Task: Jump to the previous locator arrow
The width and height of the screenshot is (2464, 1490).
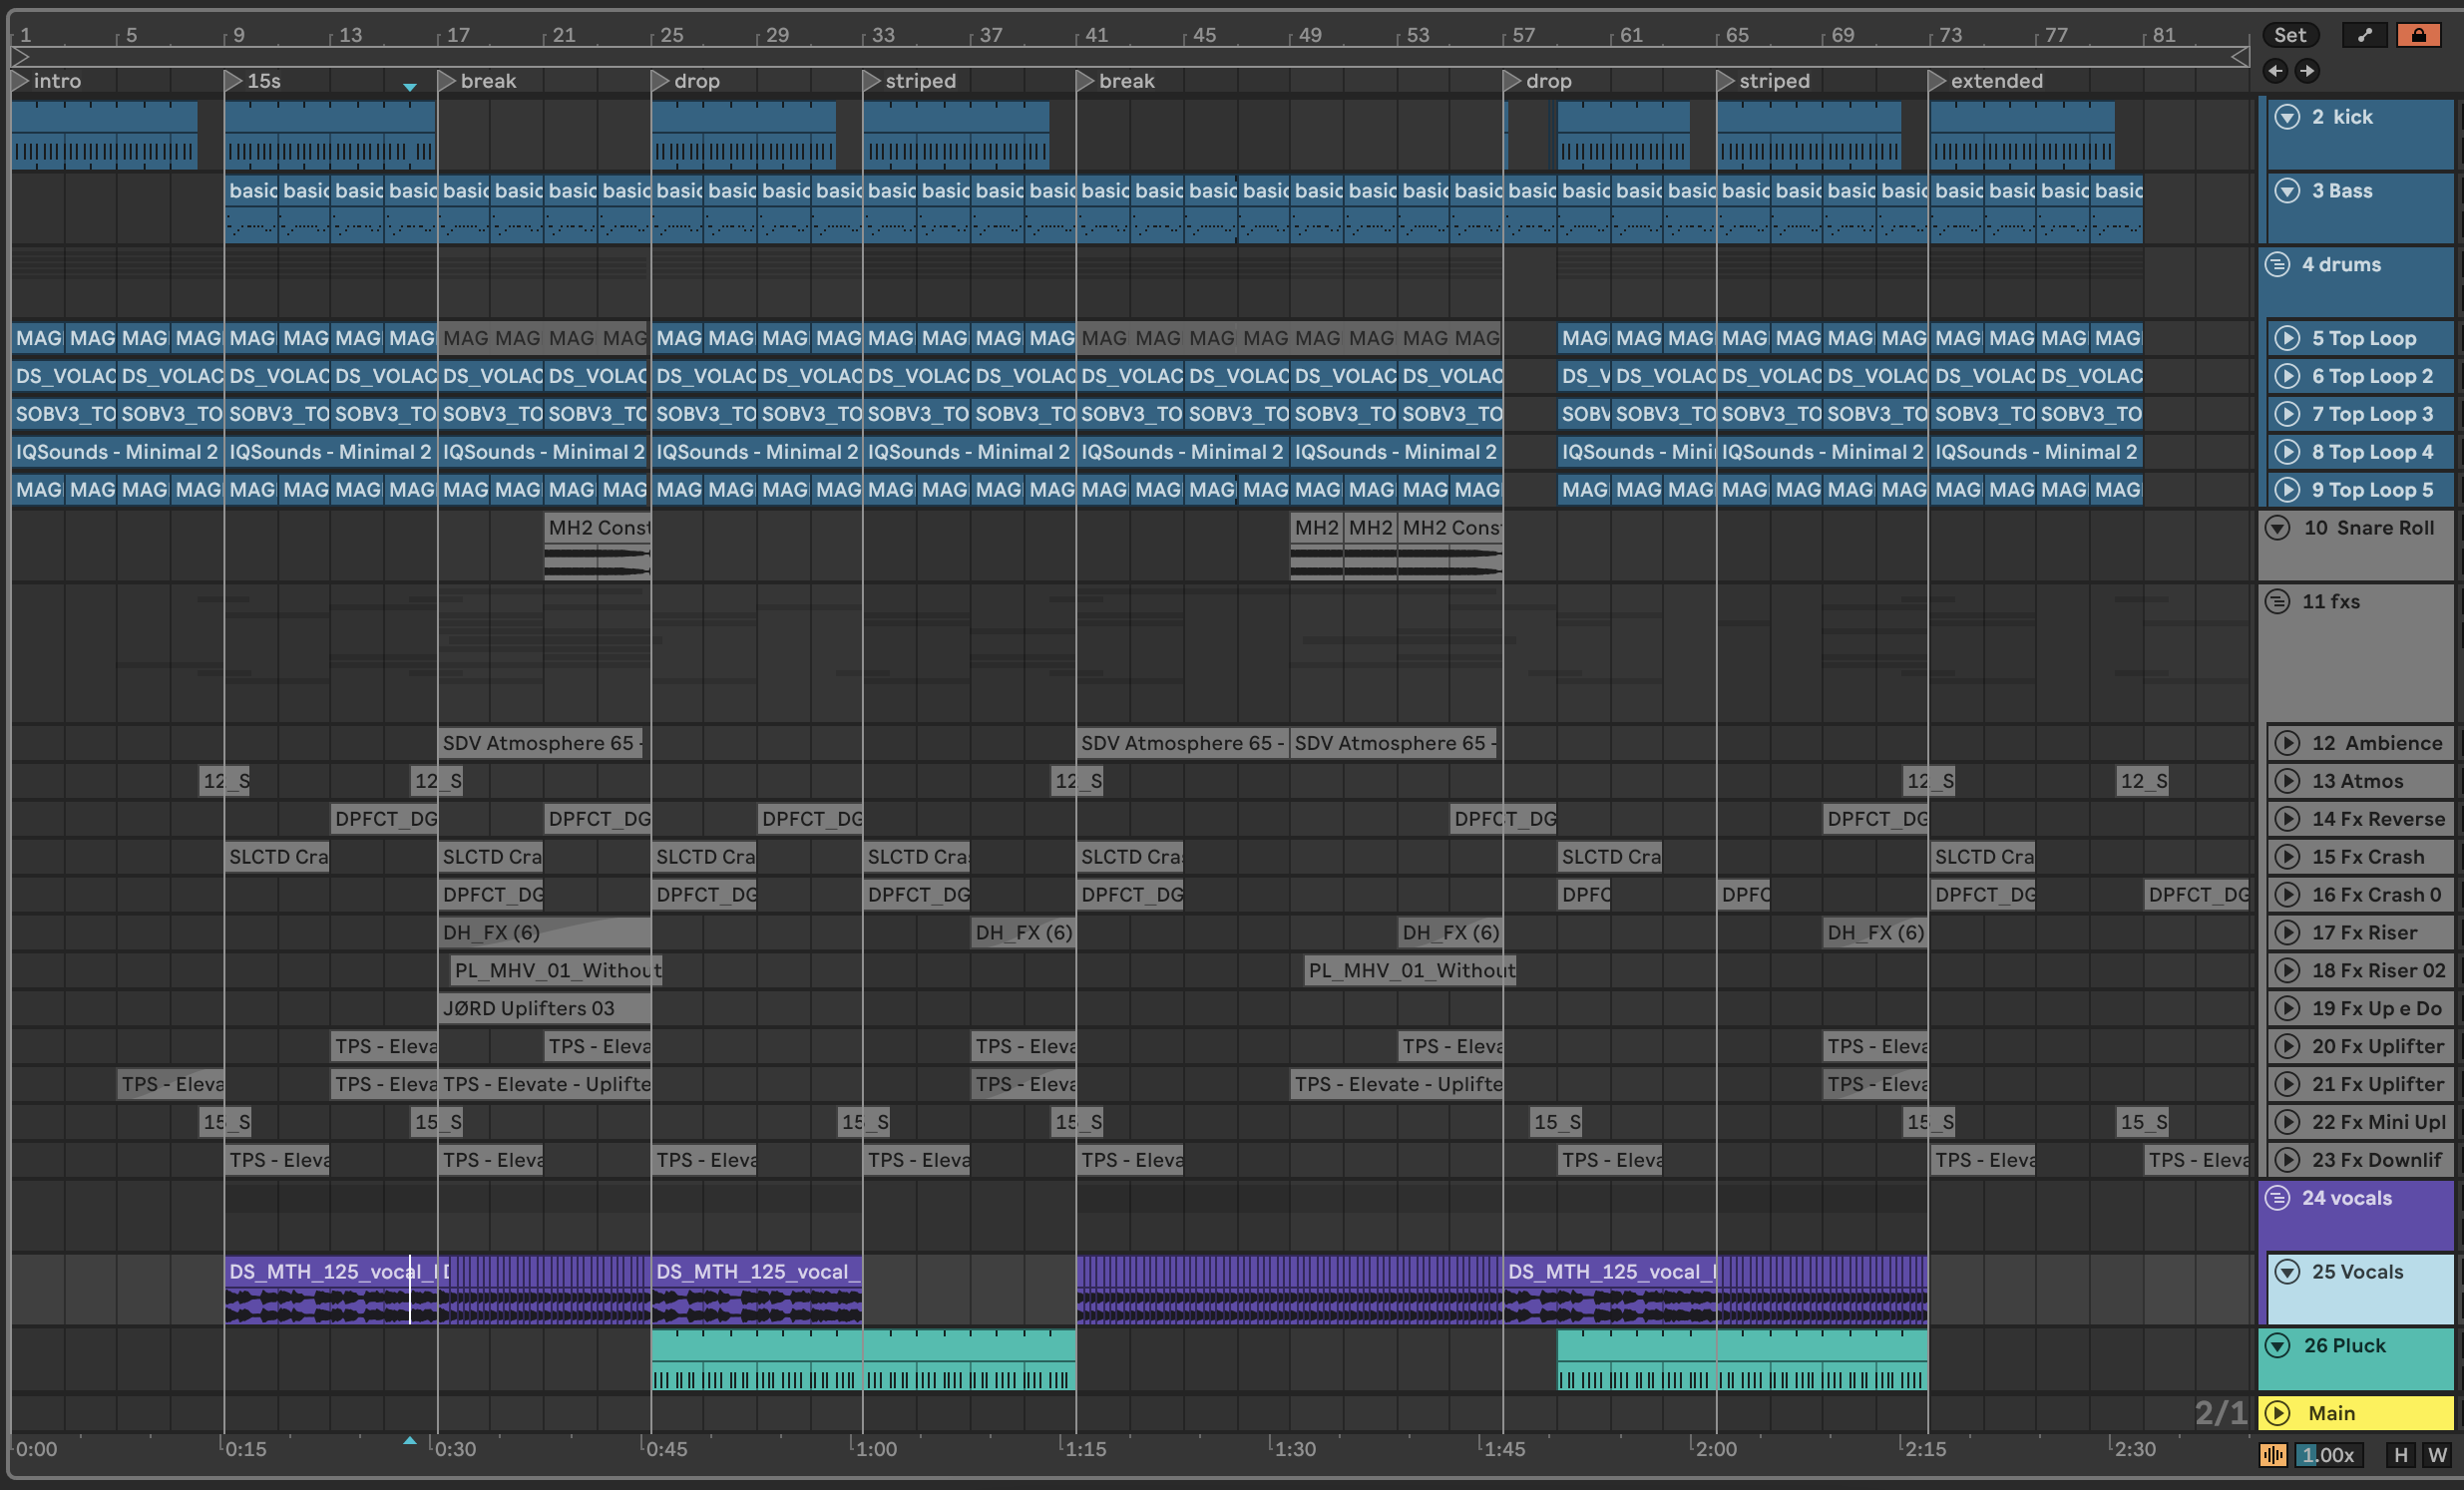Action: [2275, 71]
